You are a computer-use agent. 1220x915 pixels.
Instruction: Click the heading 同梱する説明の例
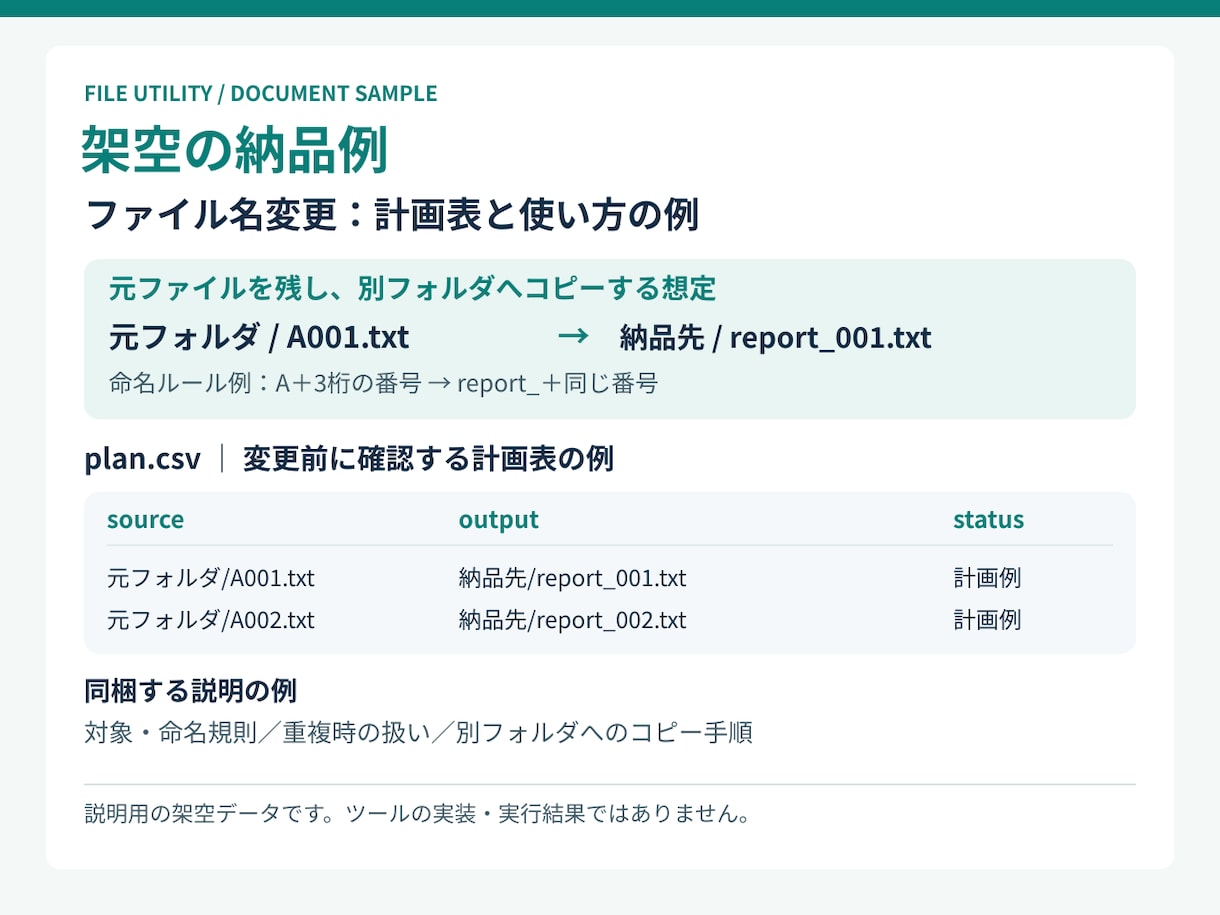191,691
